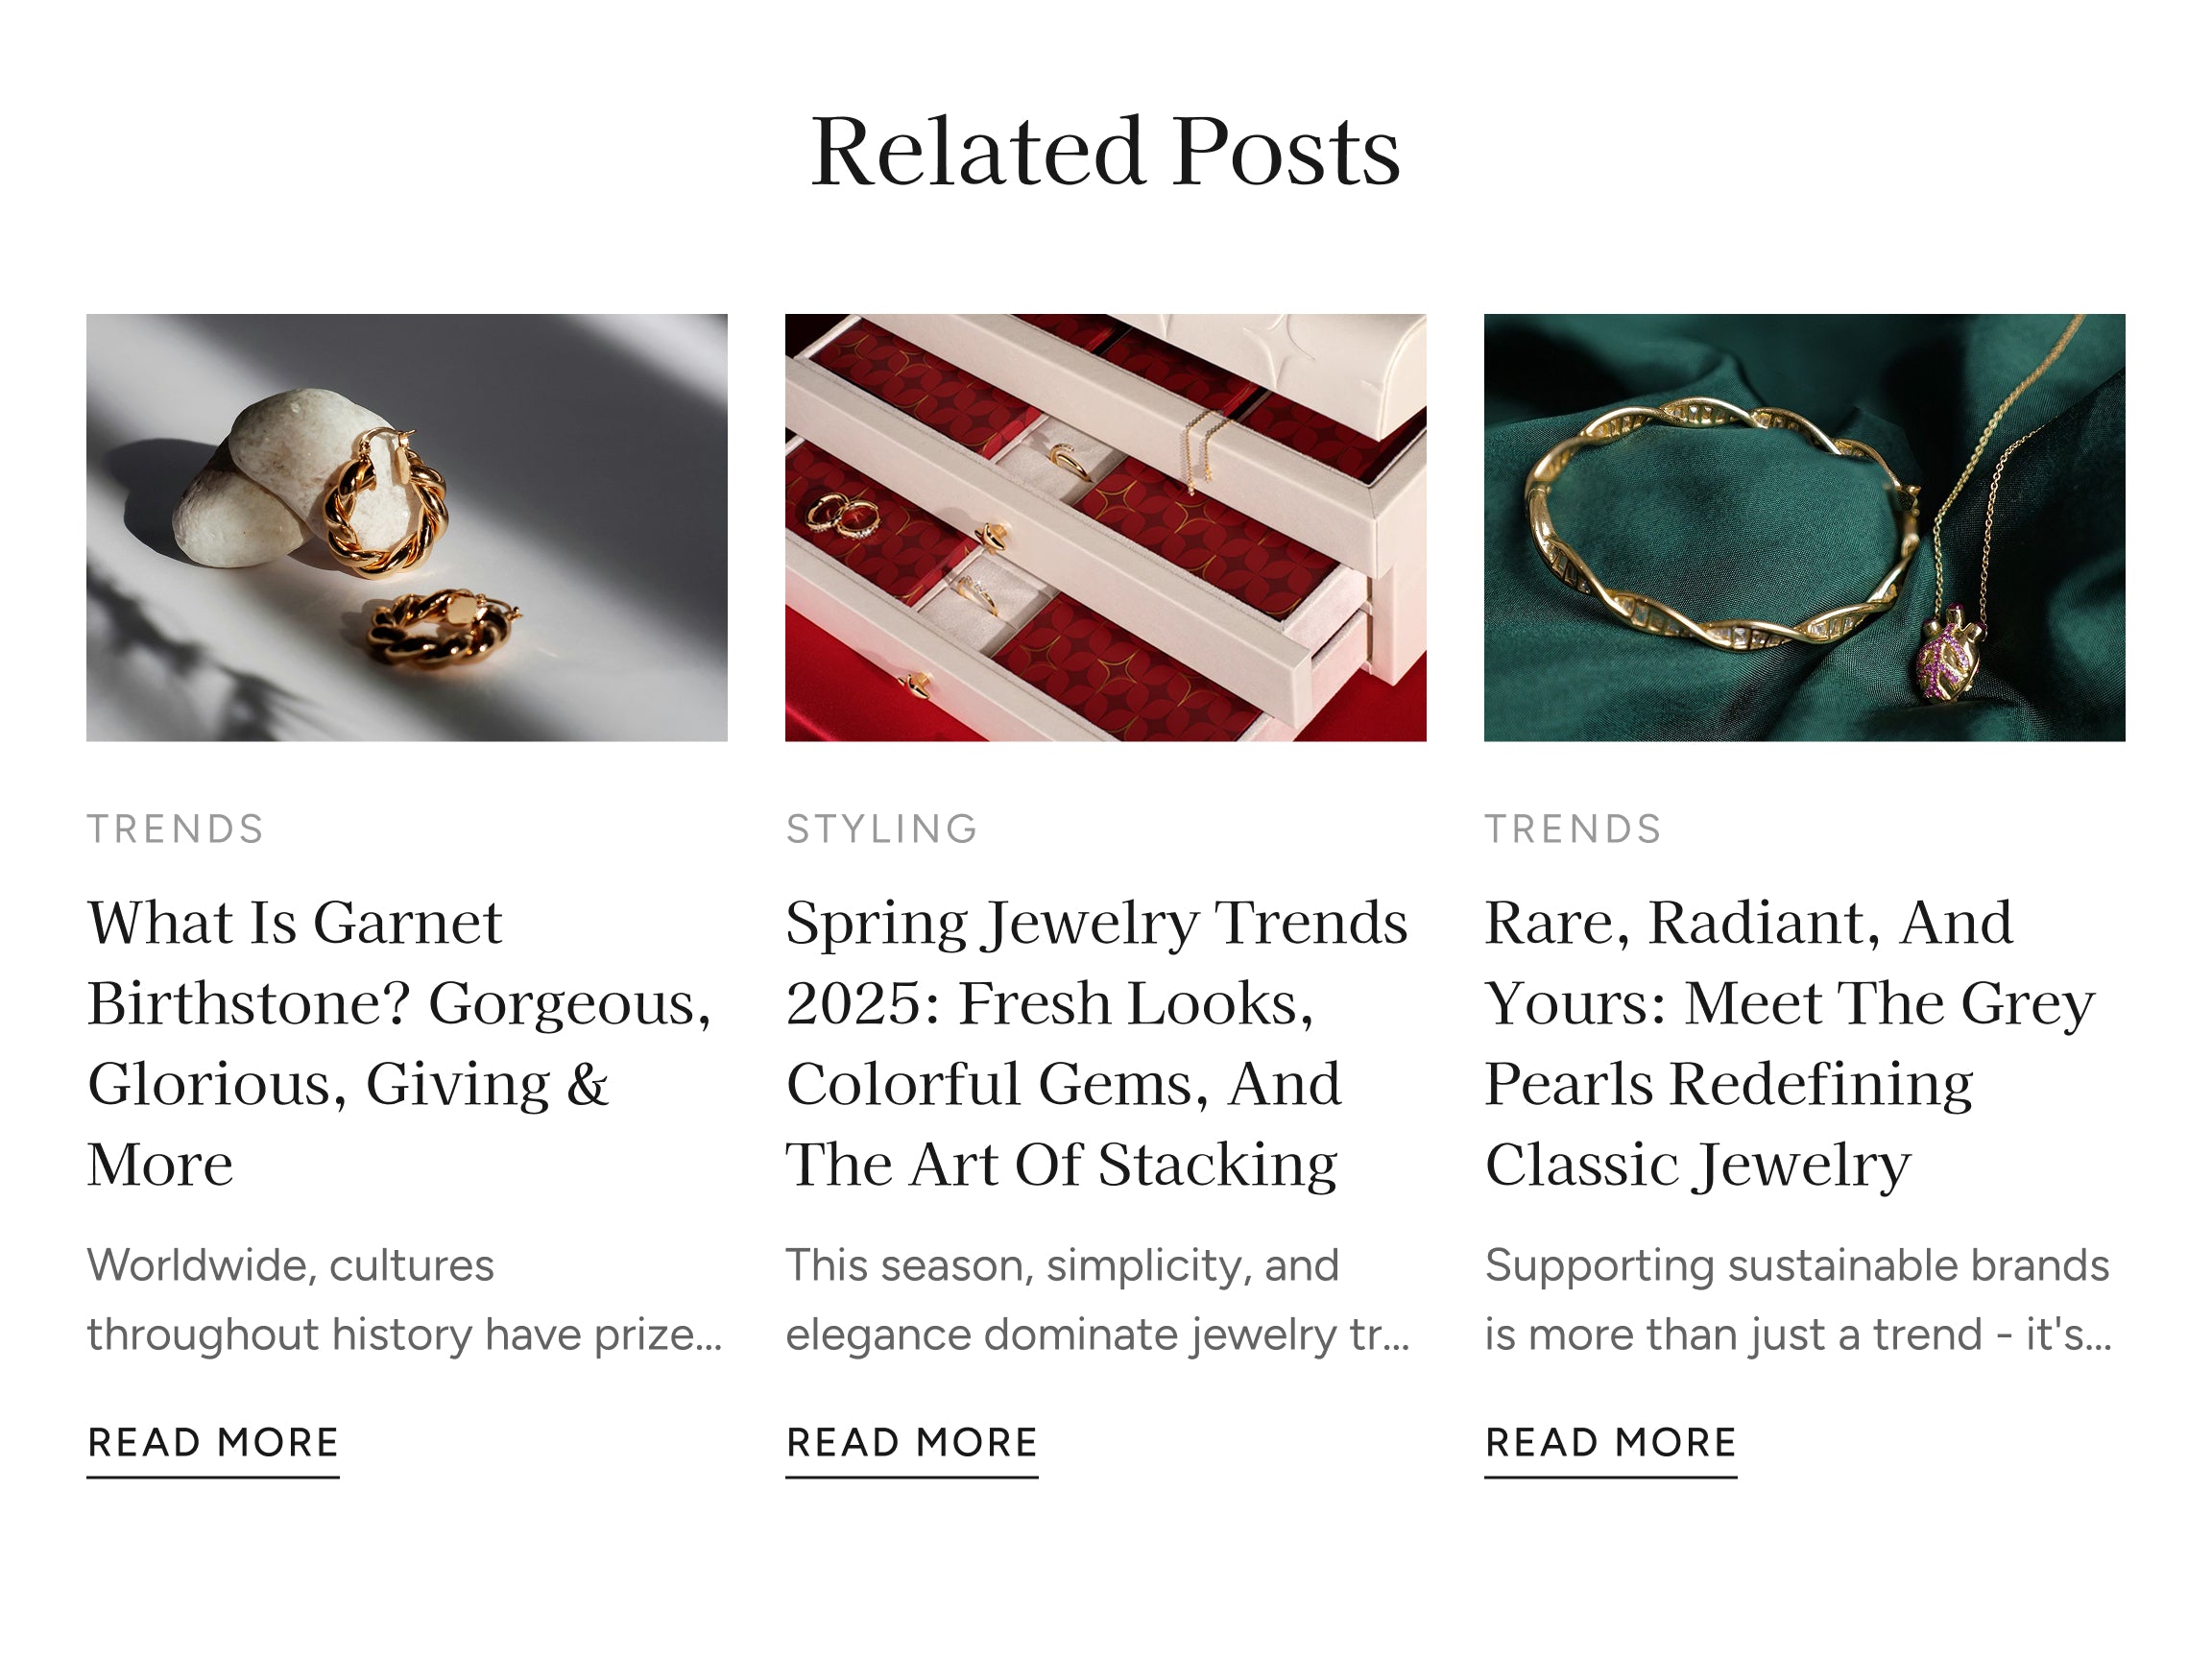The width and height of the screenshot is (2212, 1659).
Task: Click the pink heart pendant in the green photo
Action: tap(1946, 660)
